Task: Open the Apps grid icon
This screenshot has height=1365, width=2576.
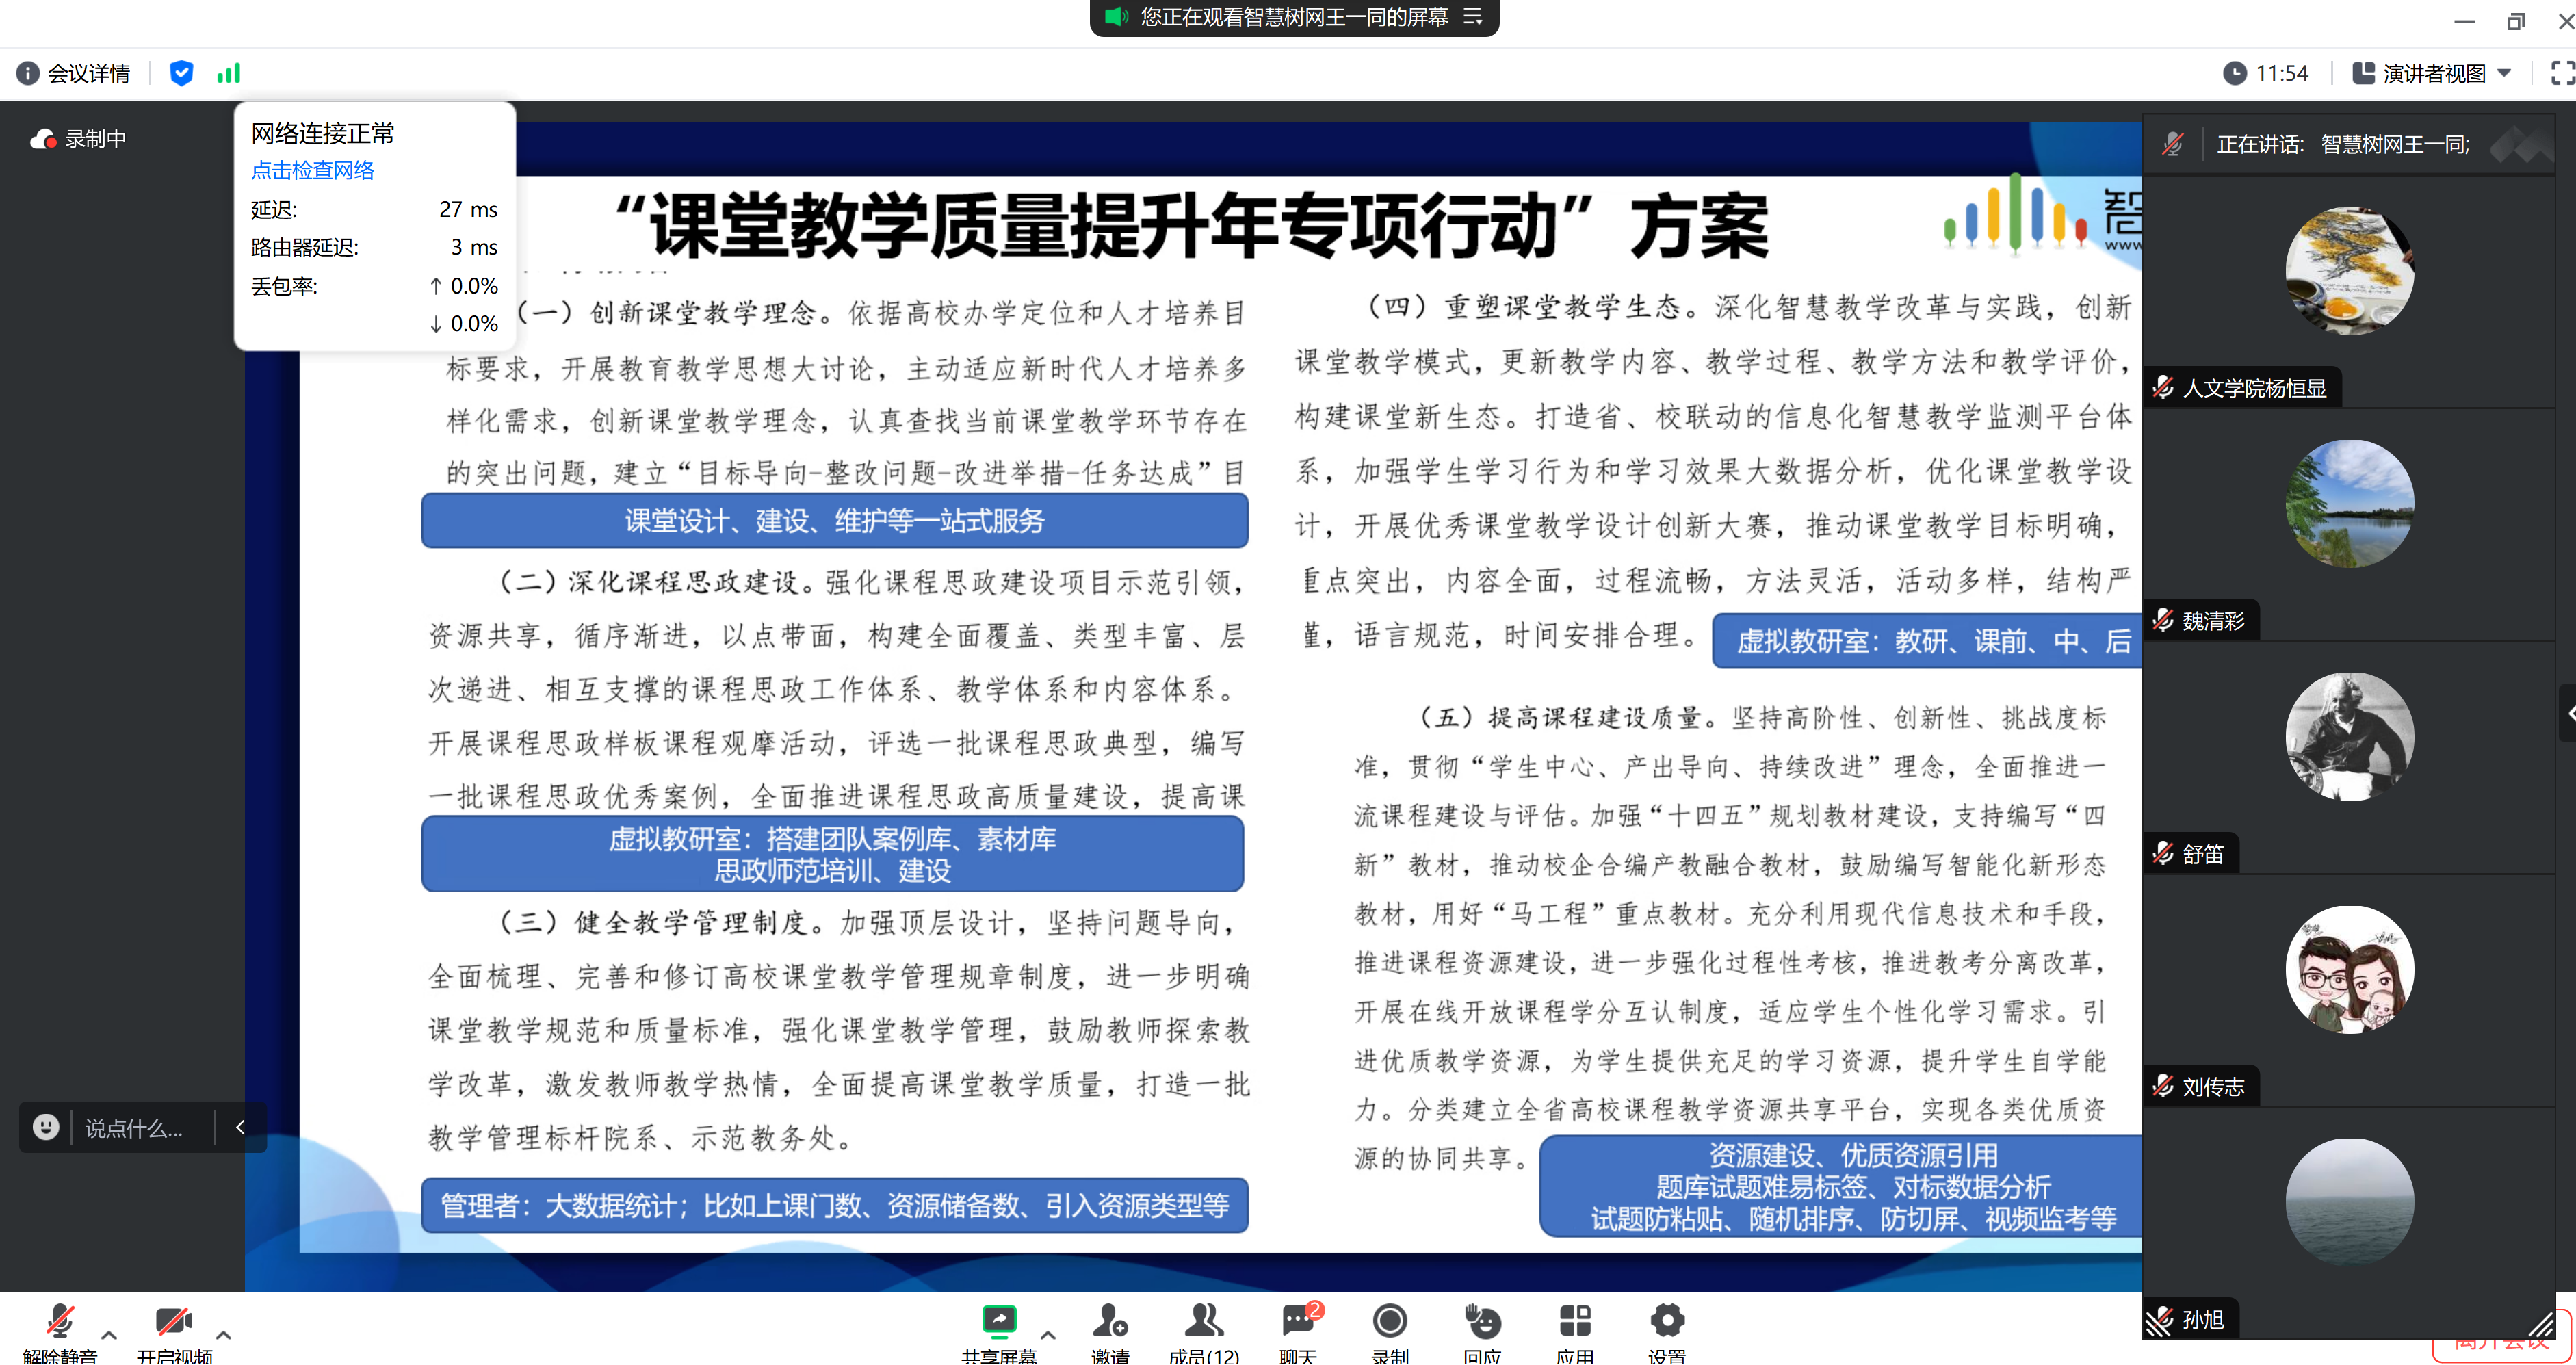Action: pyautogui.click(x=1574, y=1322)
